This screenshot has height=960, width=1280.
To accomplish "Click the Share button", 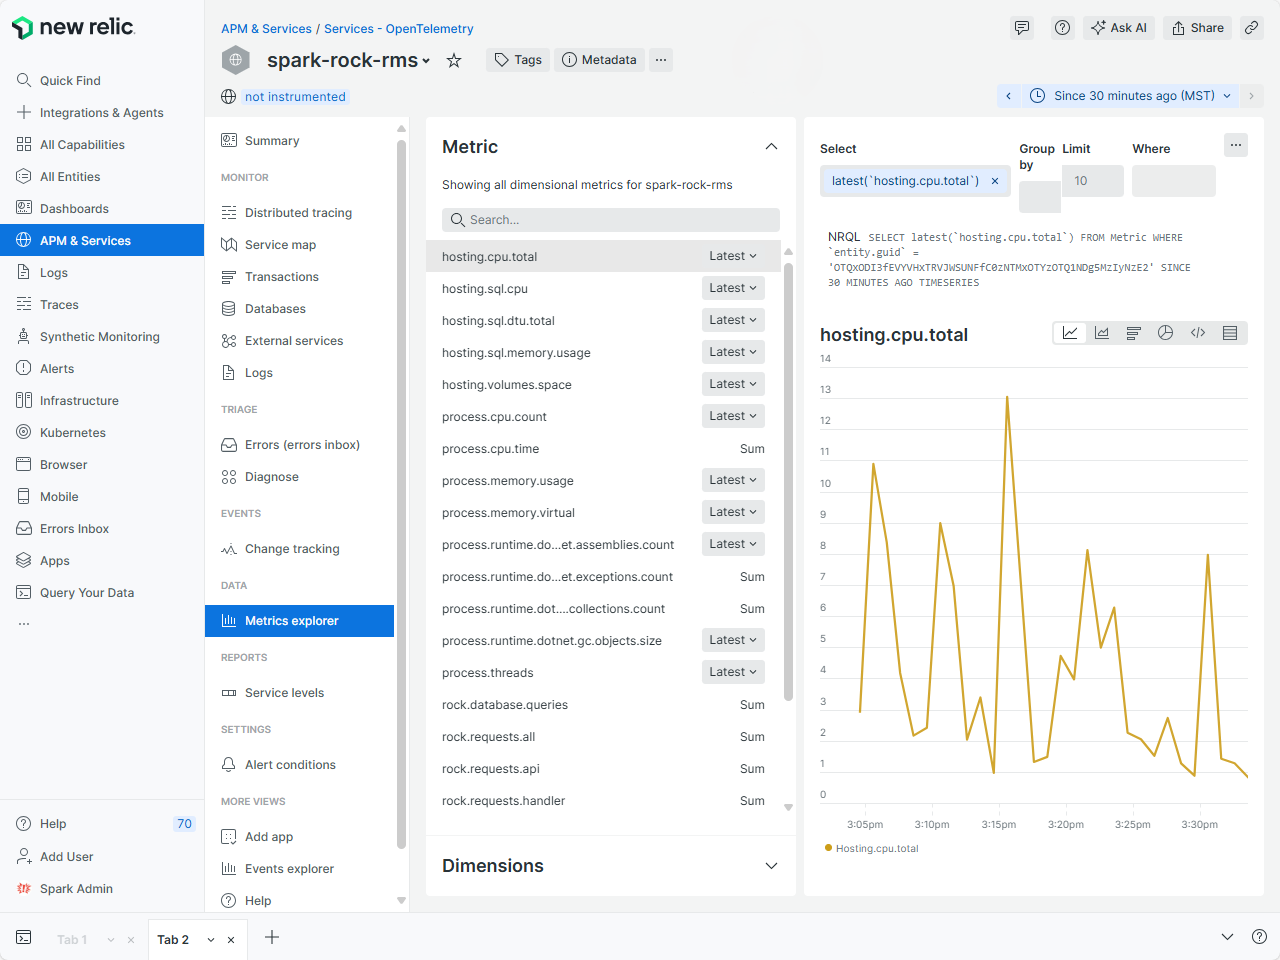I will [1198, 28].
